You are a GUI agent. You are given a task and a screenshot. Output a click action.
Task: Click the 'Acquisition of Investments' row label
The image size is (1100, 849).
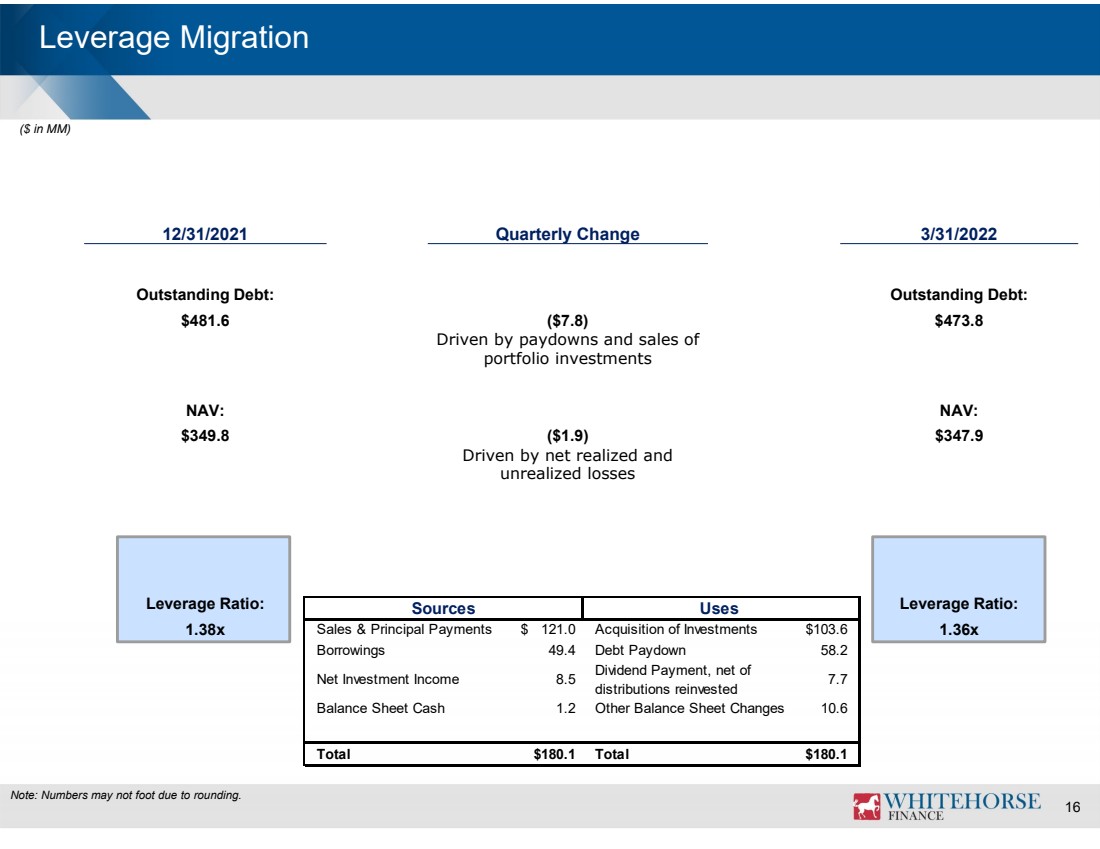pos(676,629)
